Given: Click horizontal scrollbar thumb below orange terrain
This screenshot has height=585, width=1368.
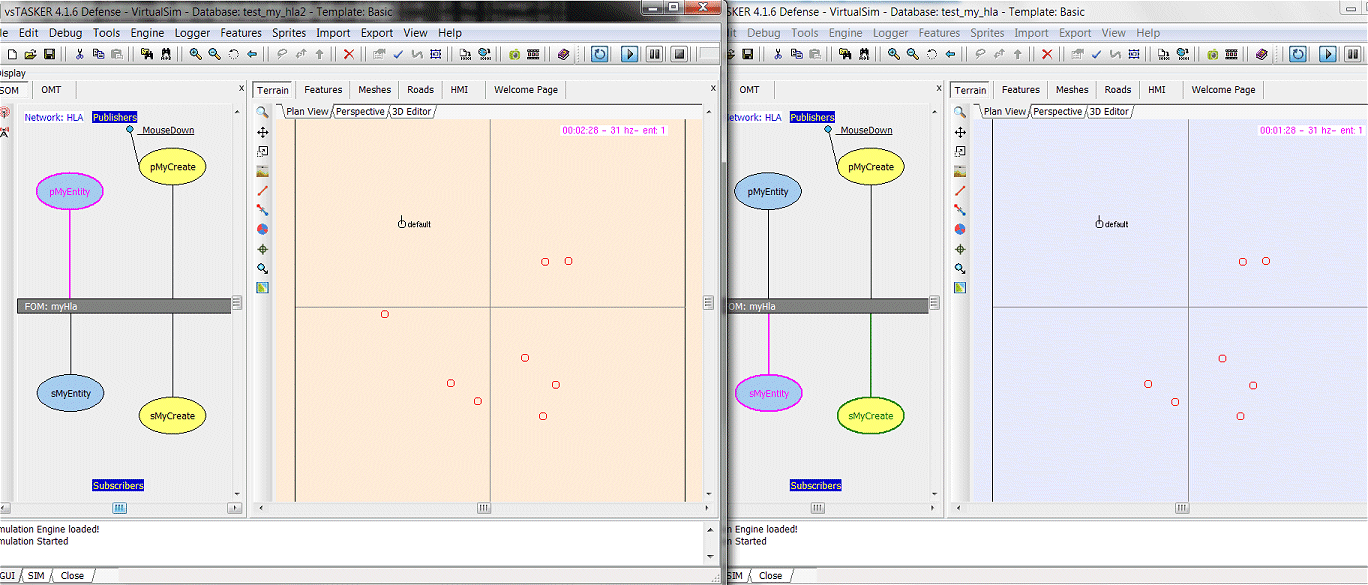Looking at the screenshot, I should [483, 508].
